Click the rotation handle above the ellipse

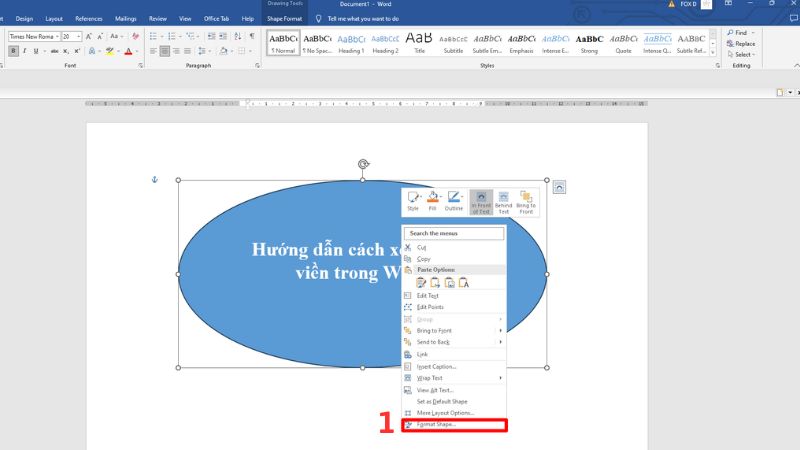363,164
